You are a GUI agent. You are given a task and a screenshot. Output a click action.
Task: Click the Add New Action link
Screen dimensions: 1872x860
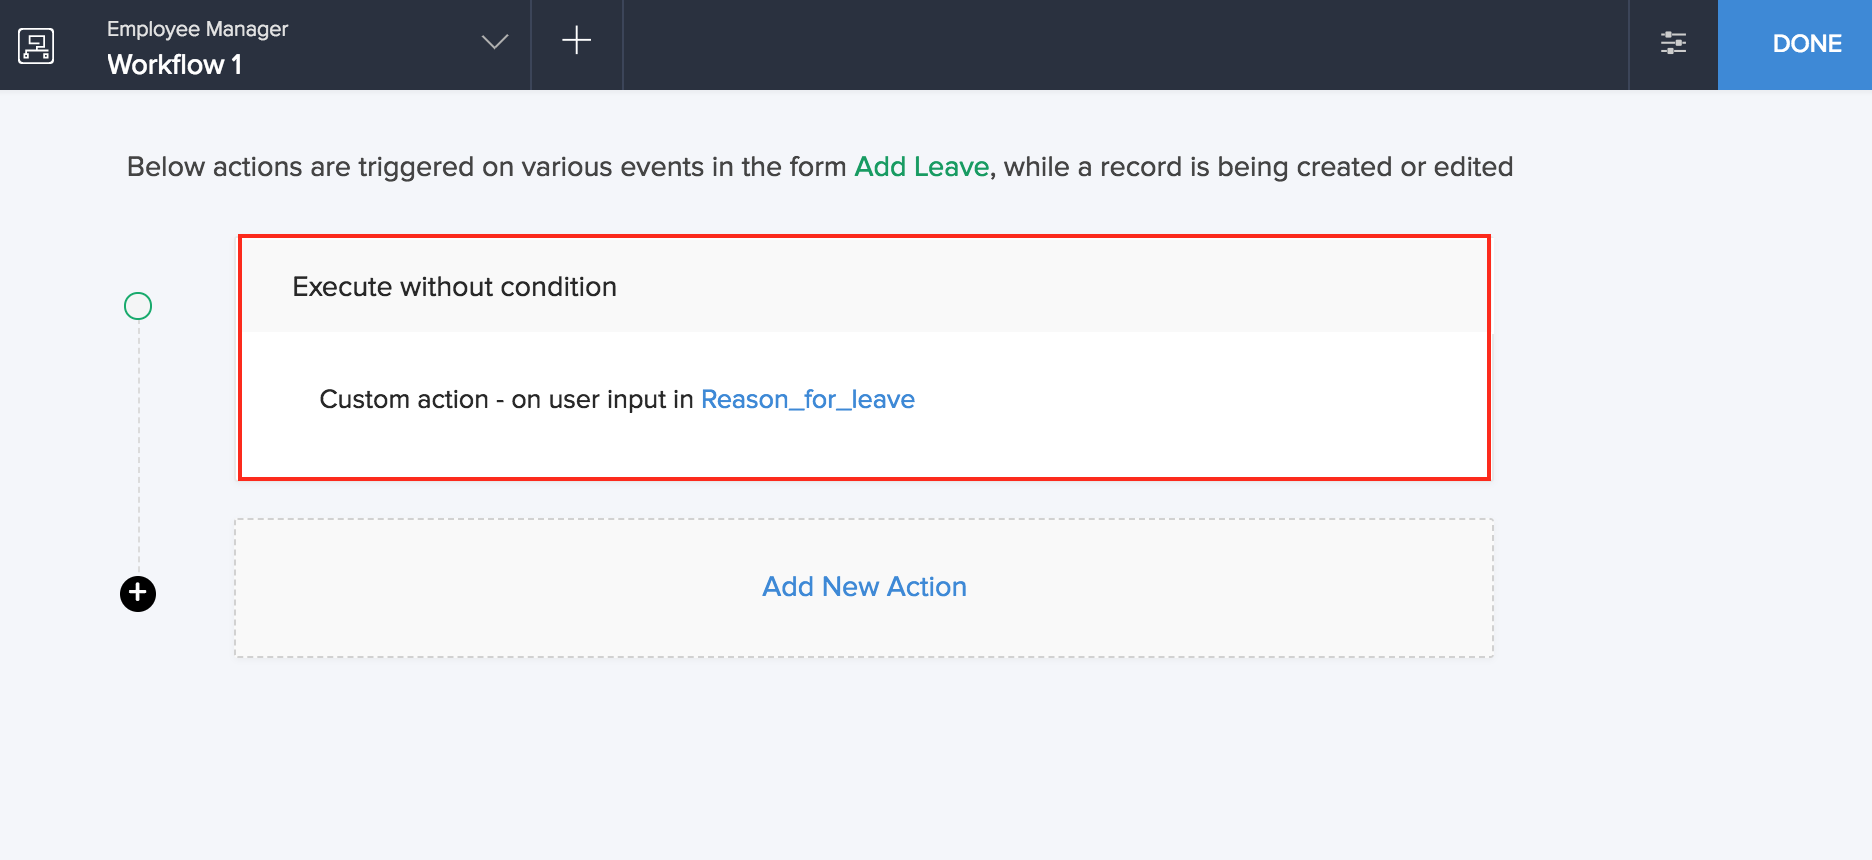[x=864, y=587]
